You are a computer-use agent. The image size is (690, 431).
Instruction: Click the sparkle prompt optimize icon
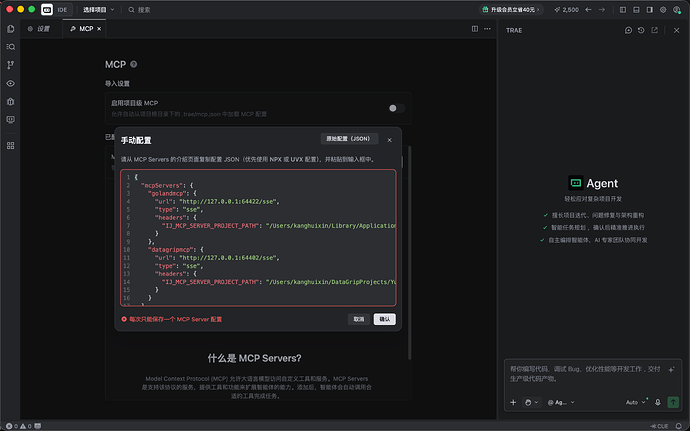pyautogui.click(x=671, y=370)
